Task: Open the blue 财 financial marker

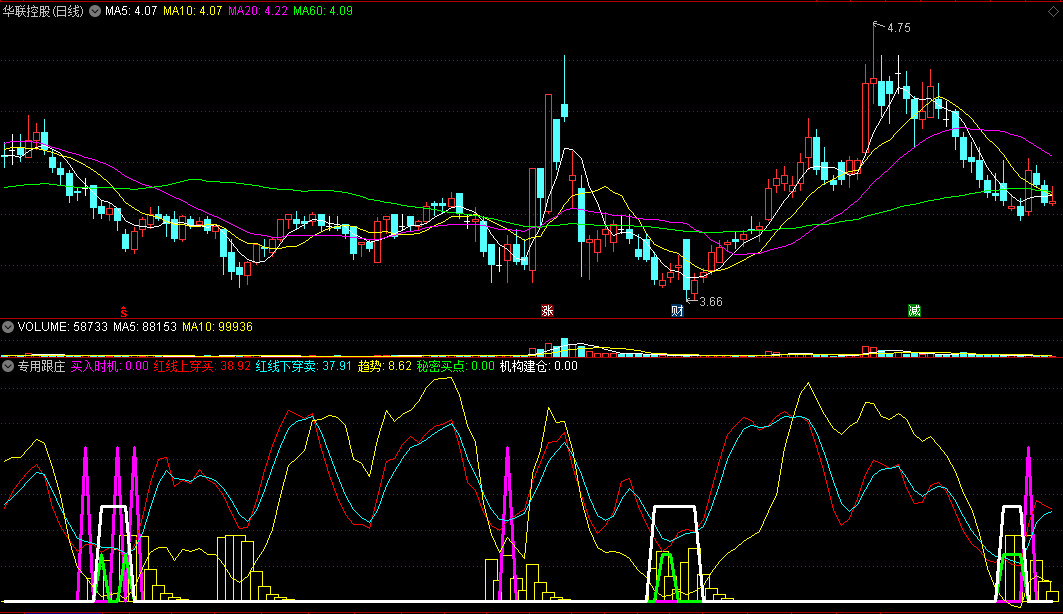Action: coord(677,310)
